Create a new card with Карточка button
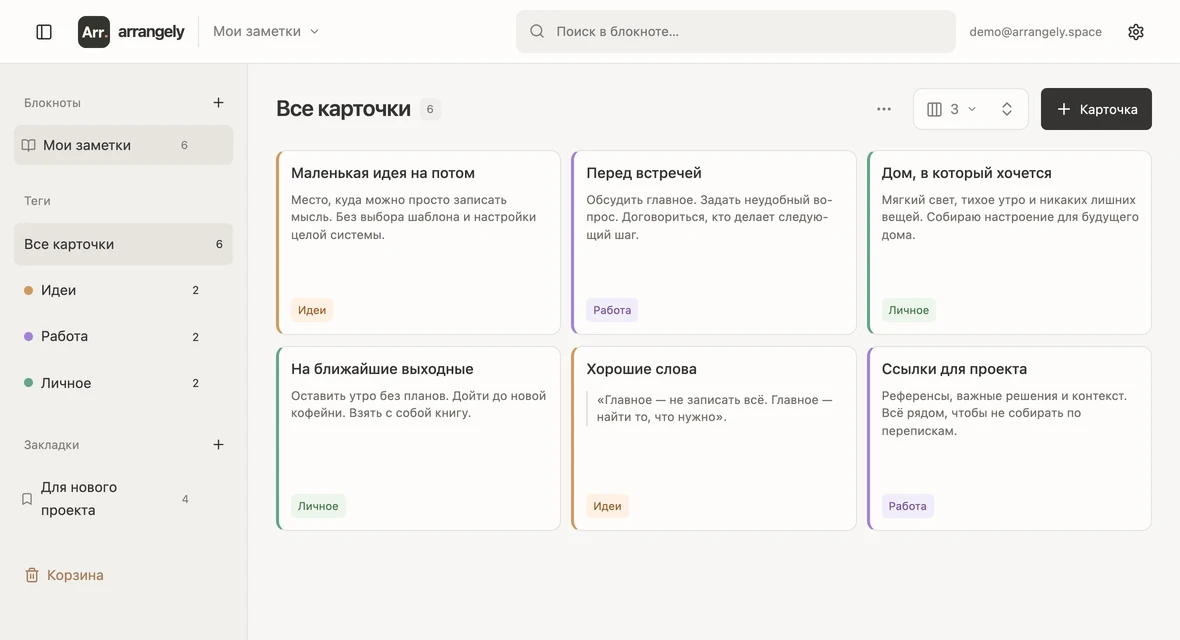The image size is (1180, 640). pos(1096,109)
